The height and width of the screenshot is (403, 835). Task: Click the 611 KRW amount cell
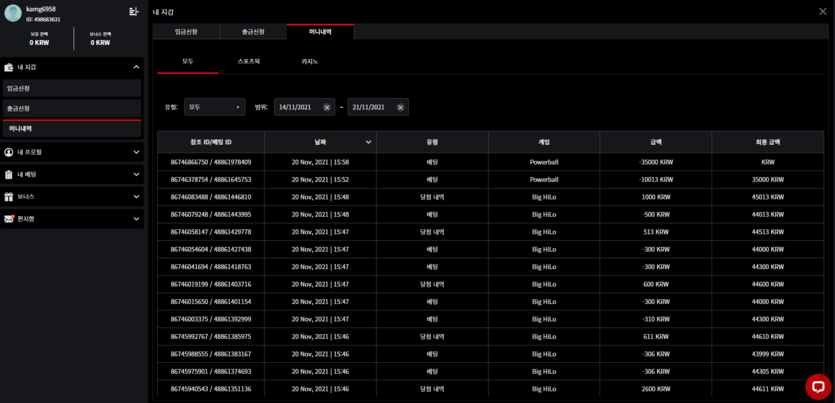[656, 336]
